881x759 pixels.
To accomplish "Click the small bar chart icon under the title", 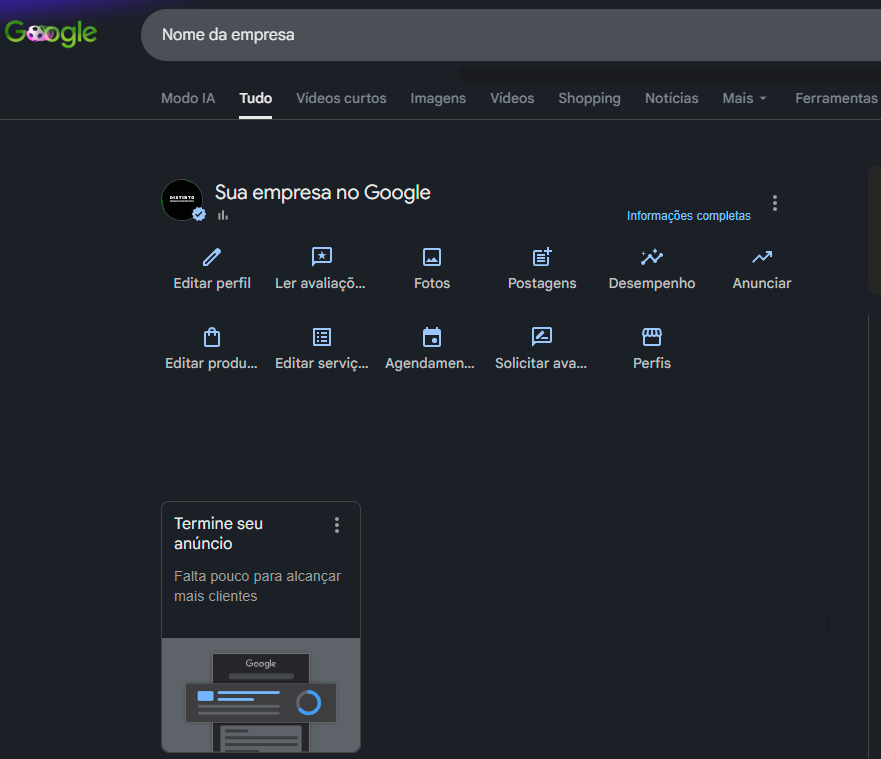I will pos(223,215).
